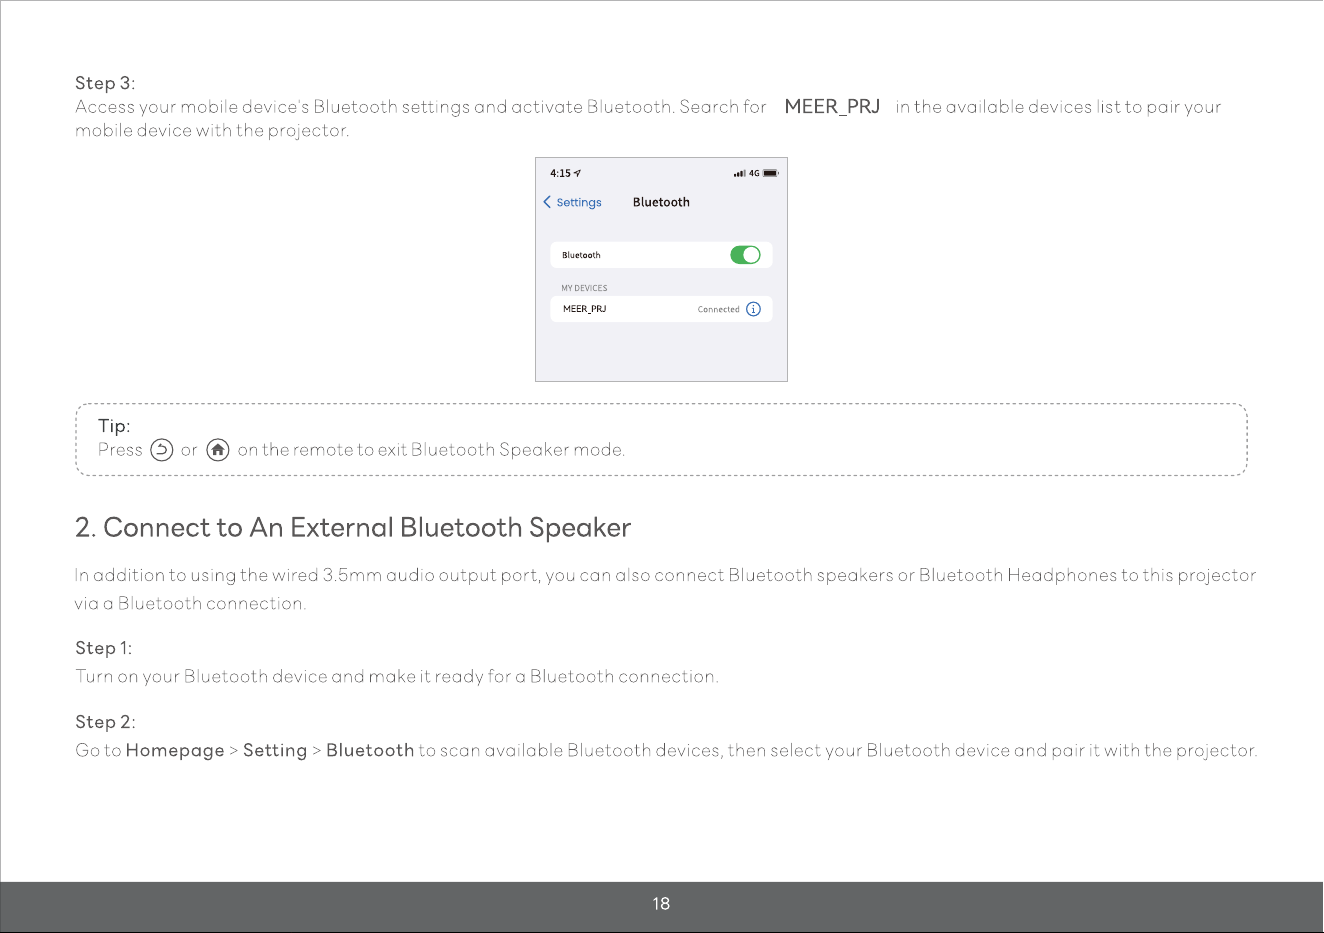The image size is (1324, 933).
Task: Click the home remote icon in Tip
Action: click(218, 450)
